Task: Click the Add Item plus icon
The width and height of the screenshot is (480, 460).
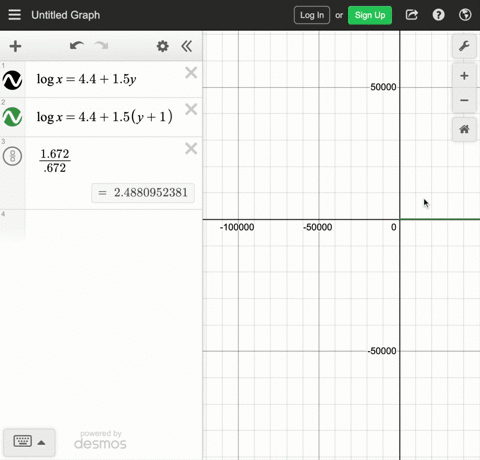Action: pos(15,46)
